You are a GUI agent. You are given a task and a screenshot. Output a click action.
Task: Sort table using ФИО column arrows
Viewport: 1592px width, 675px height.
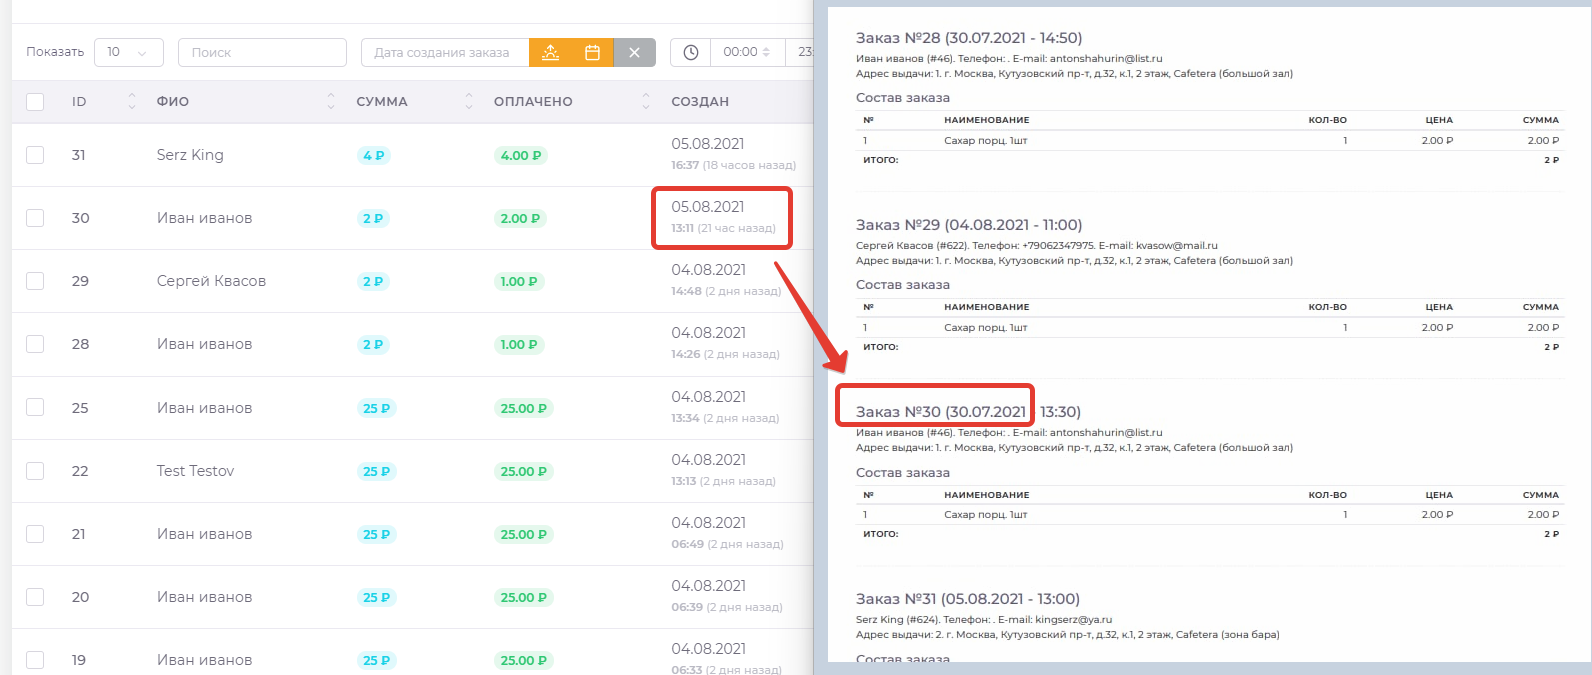331,101
